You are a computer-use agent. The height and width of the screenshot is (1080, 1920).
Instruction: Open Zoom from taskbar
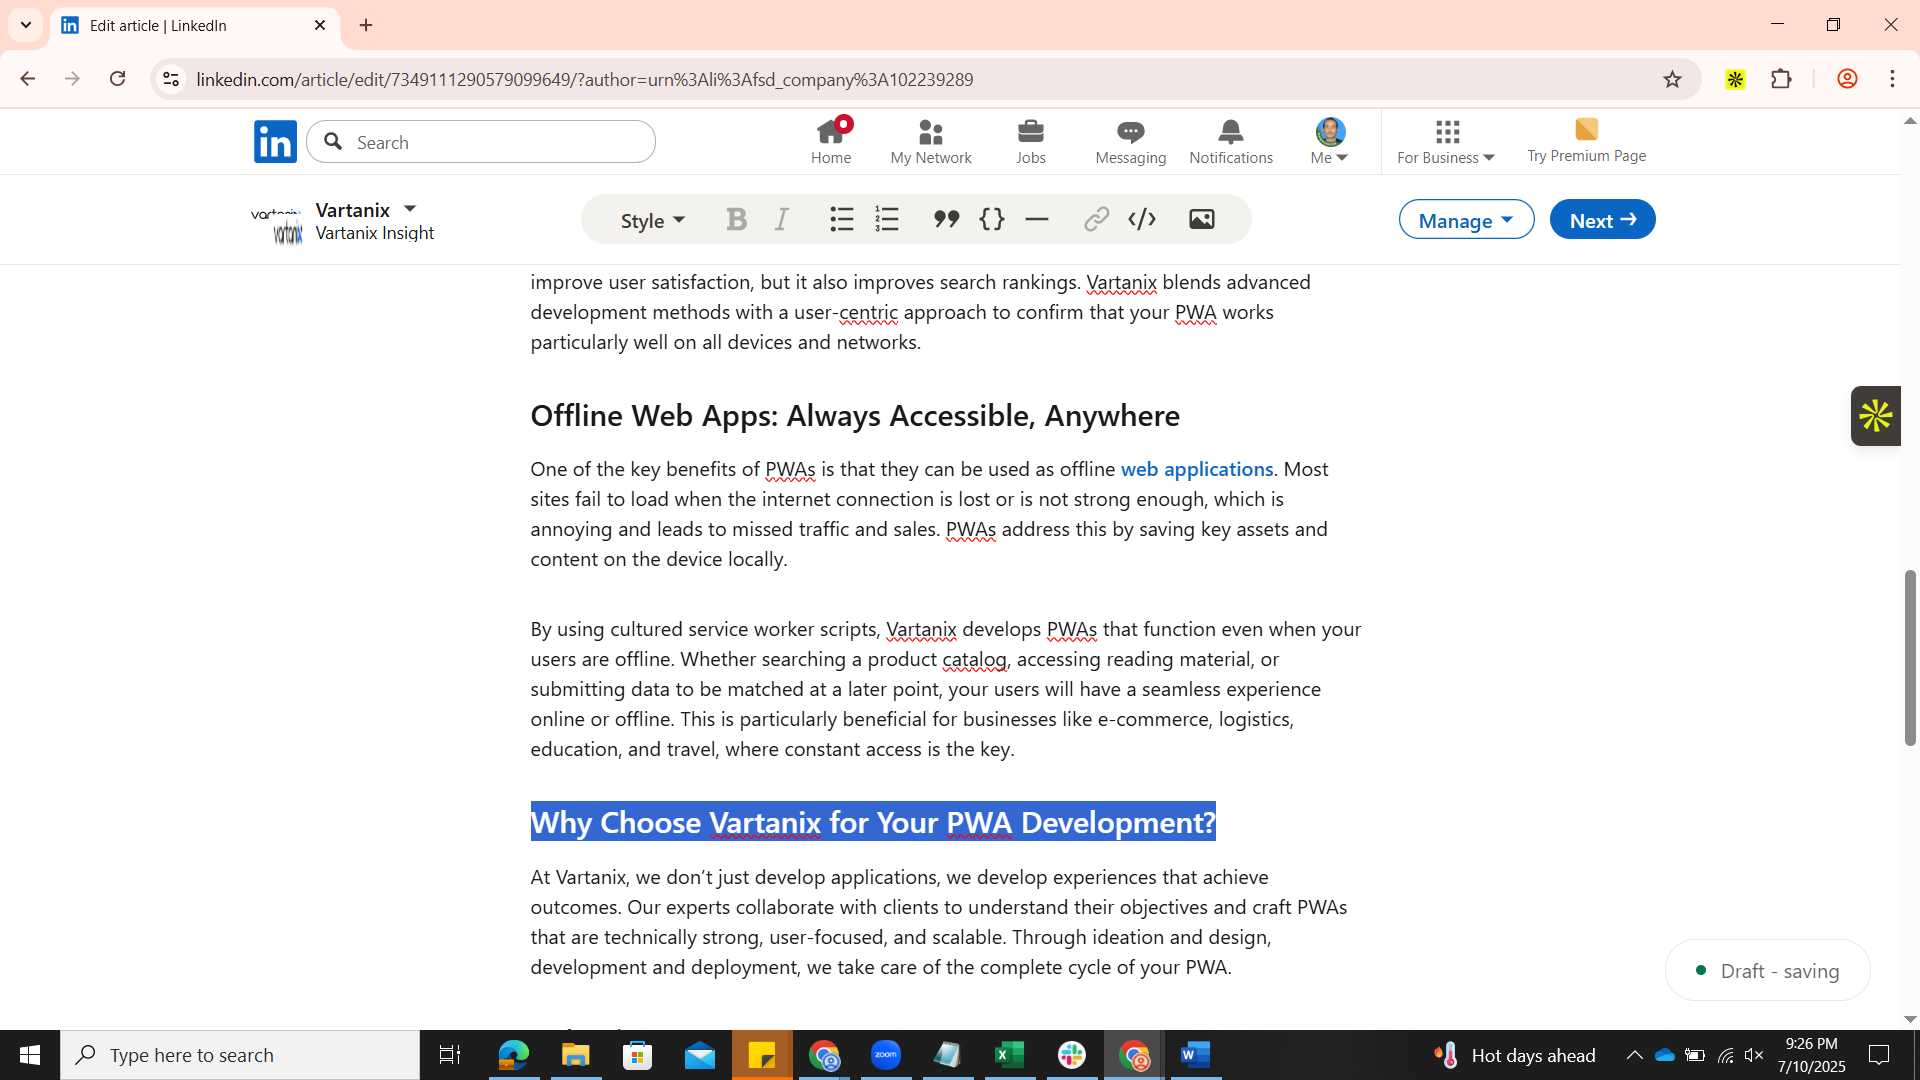click(x=886, y=1055)
